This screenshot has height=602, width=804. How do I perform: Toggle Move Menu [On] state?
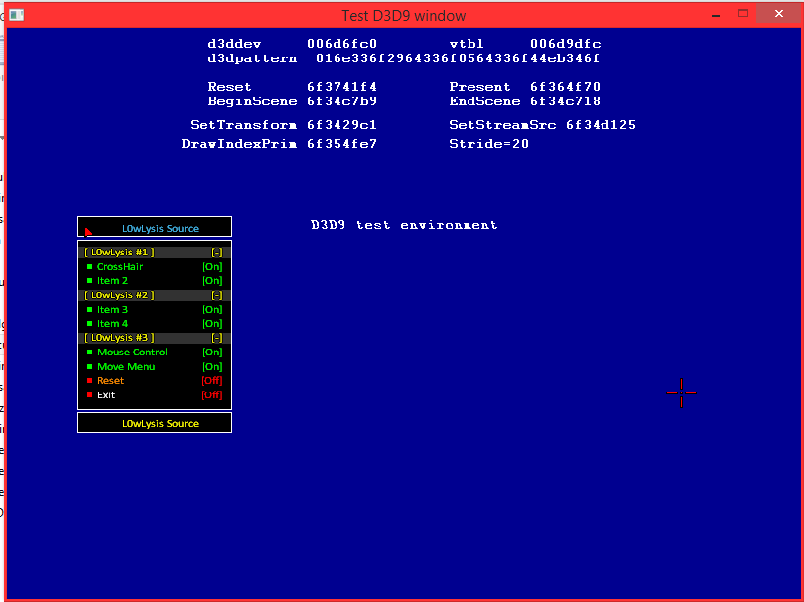212,367
